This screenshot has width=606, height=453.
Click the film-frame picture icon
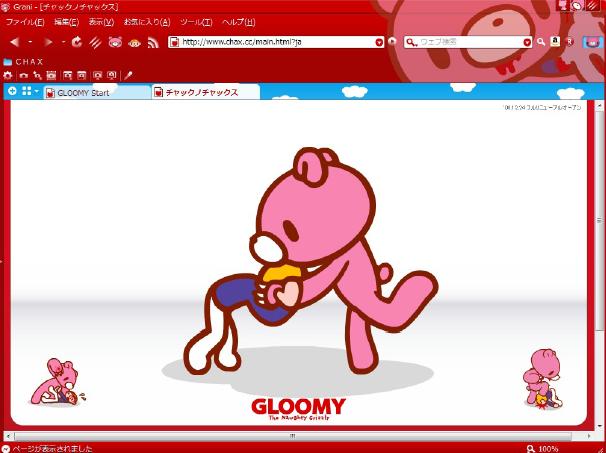coord(51,75)
